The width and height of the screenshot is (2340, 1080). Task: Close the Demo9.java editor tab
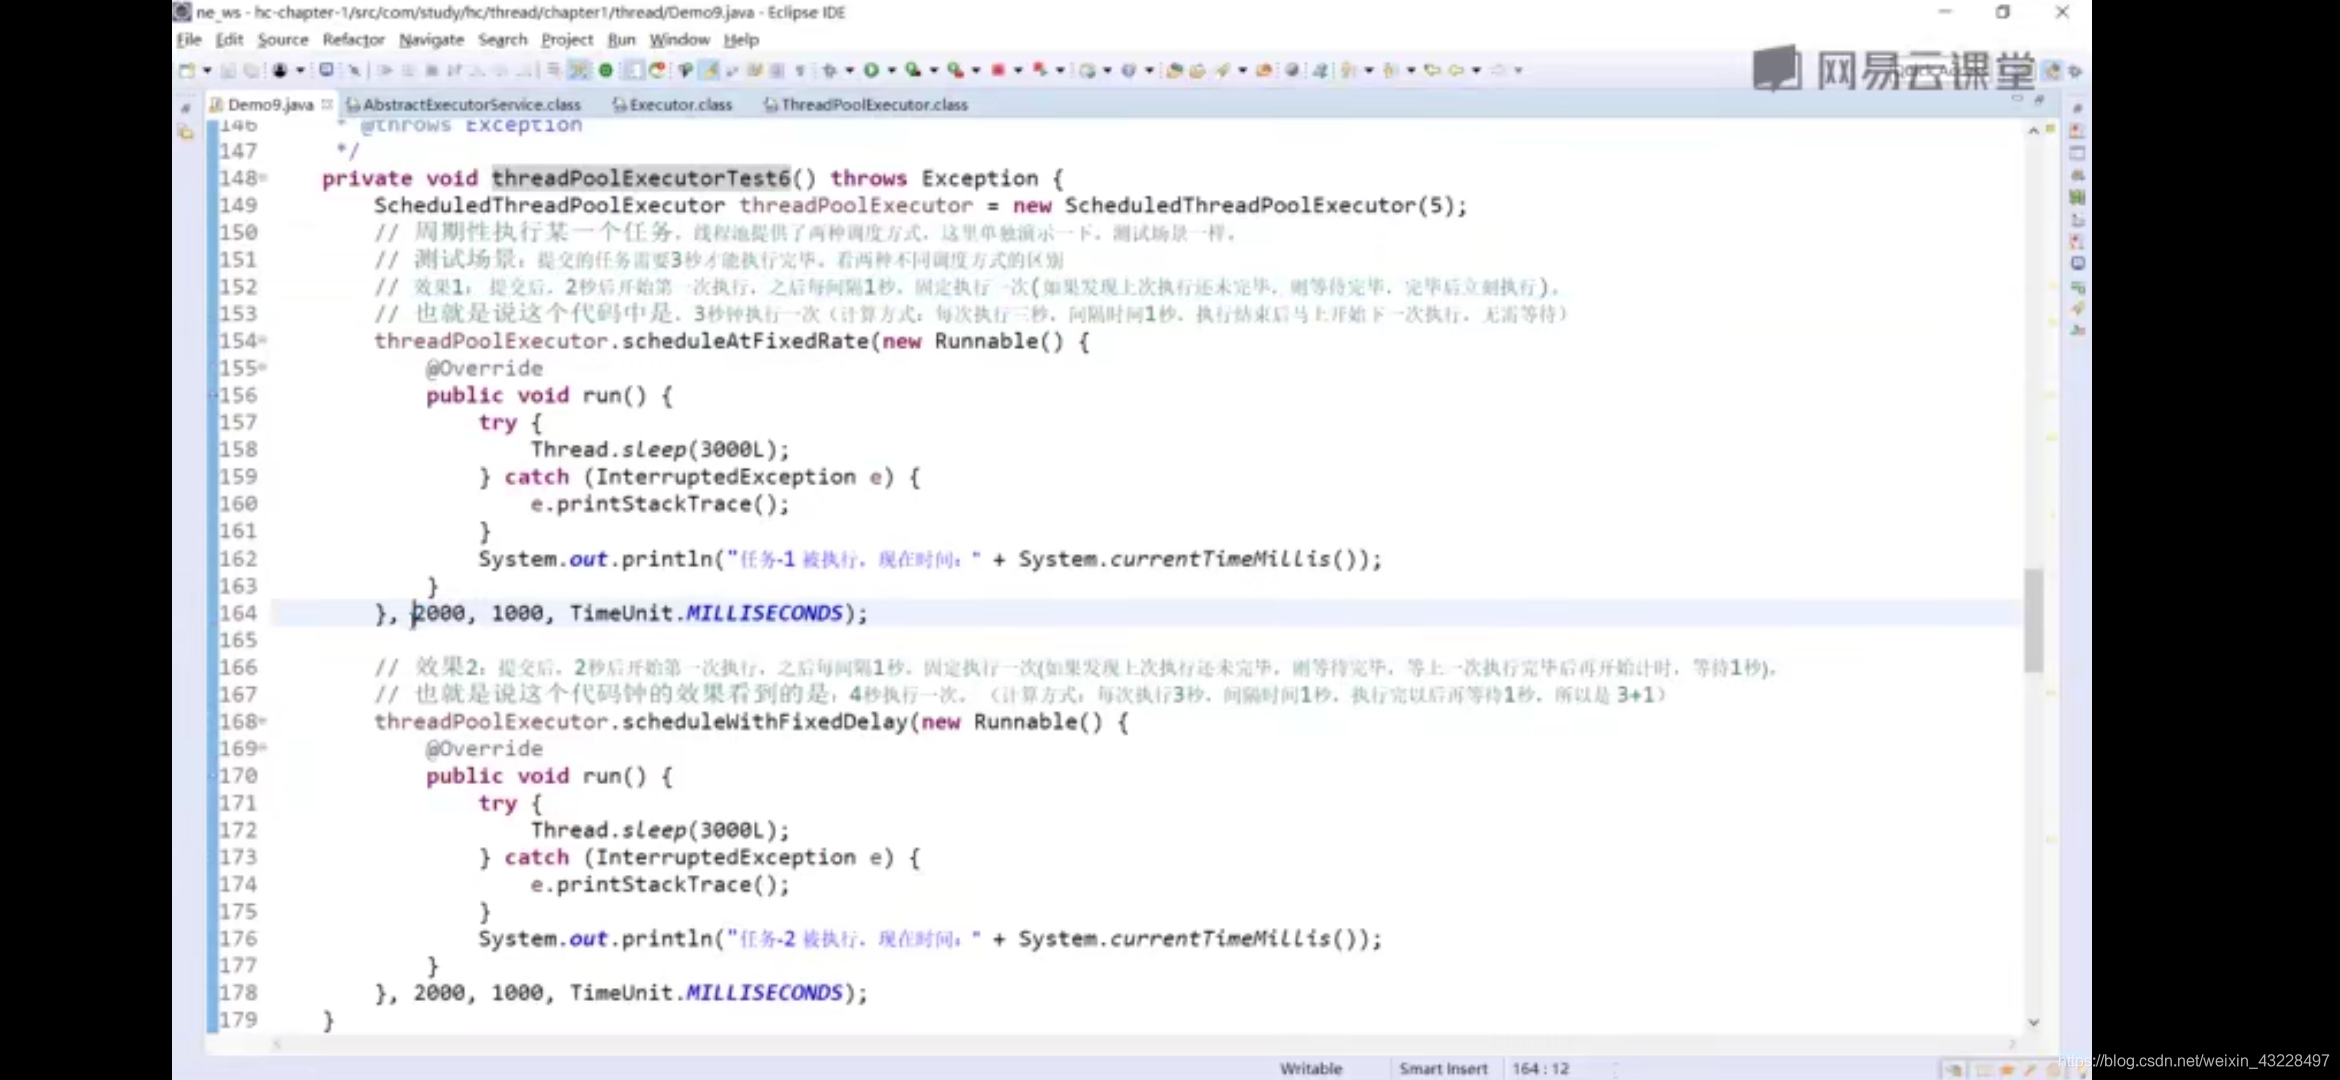pyautogui.click(x=326, y=104)
